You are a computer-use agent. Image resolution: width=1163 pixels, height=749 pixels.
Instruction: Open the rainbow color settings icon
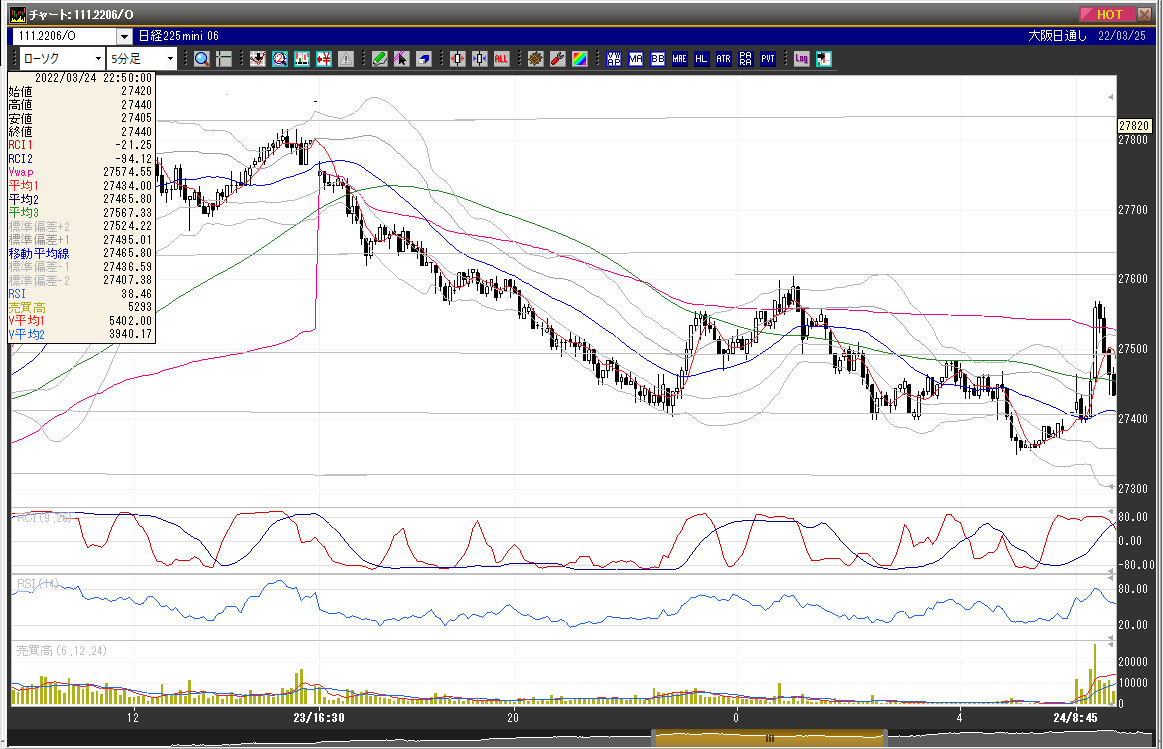[580, 59]
